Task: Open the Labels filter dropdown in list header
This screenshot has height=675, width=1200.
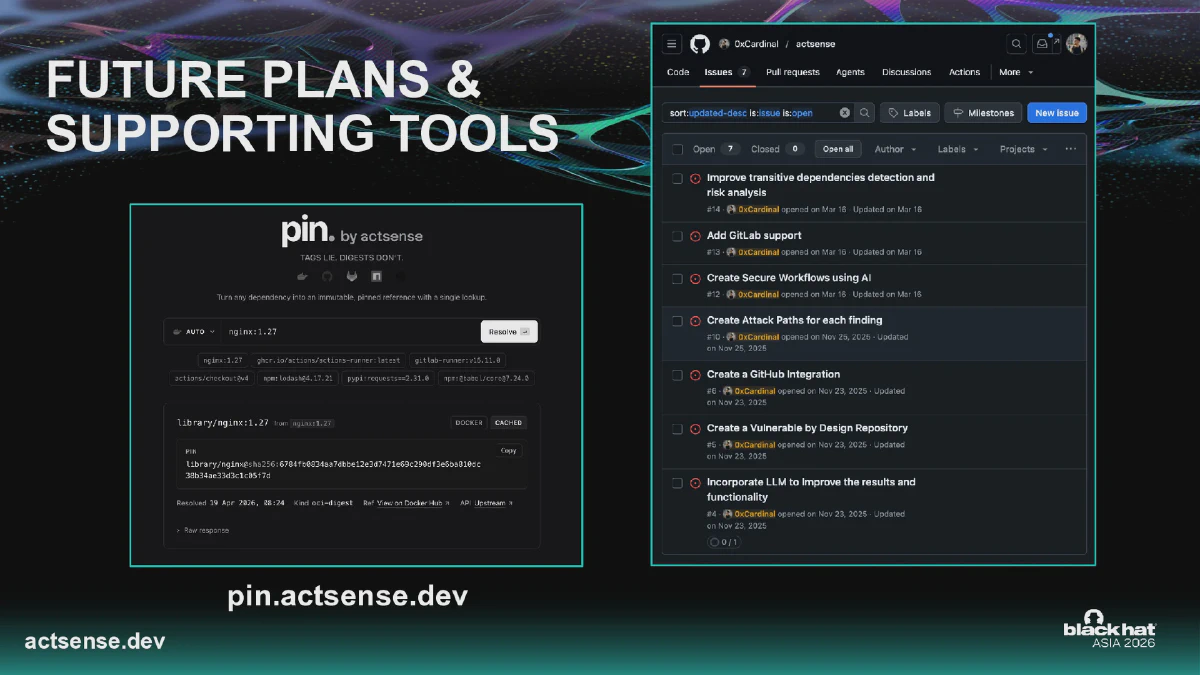Action: tap(958, 149)
